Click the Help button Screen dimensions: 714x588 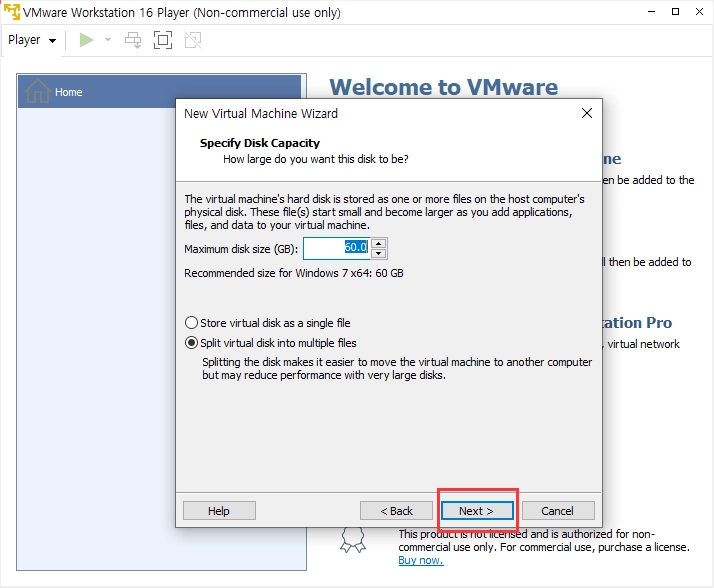219,511
